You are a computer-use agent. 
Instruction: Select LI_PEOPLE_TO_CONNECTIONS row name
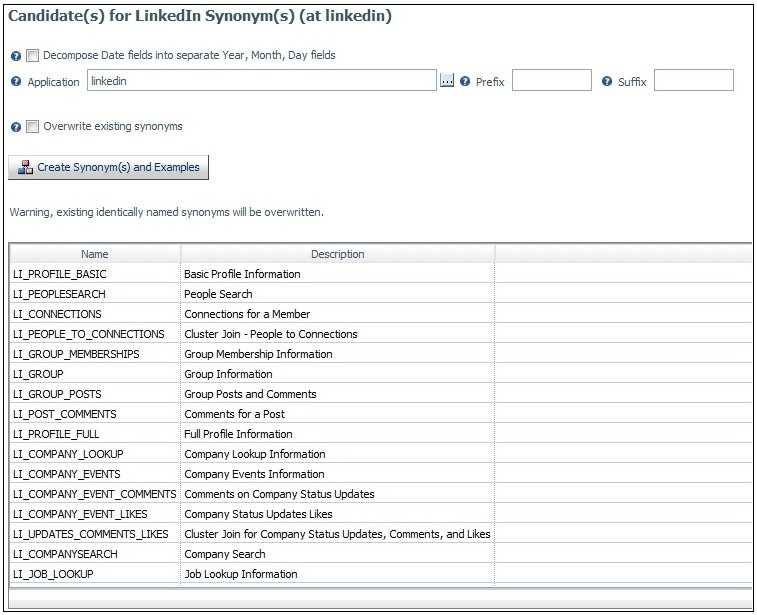[x=88, y=334]
